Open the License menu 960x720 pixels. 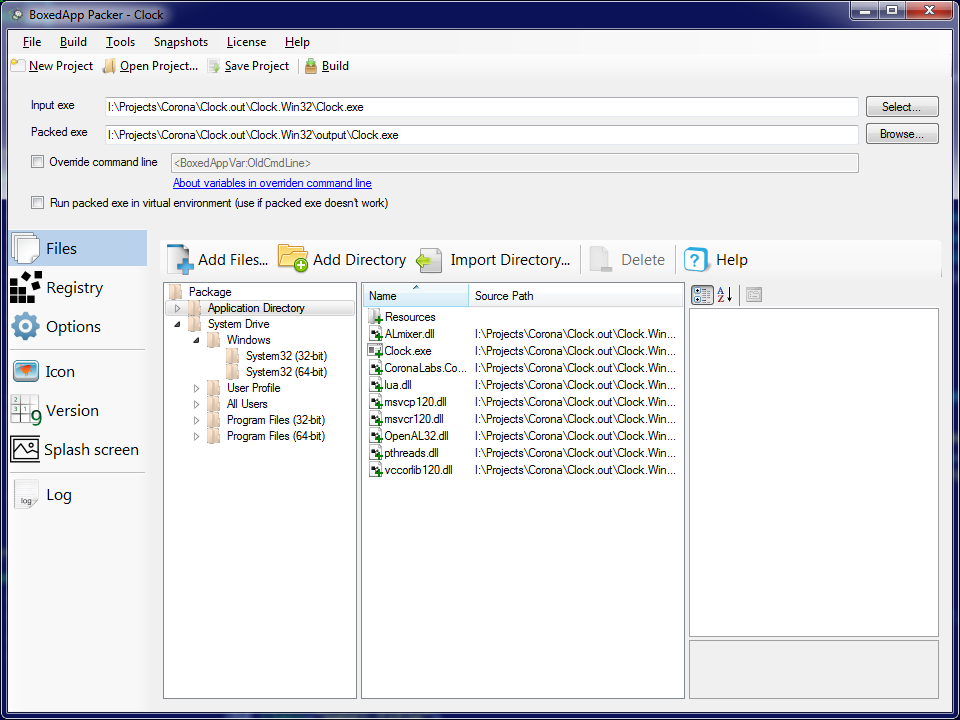click(246, 42)
